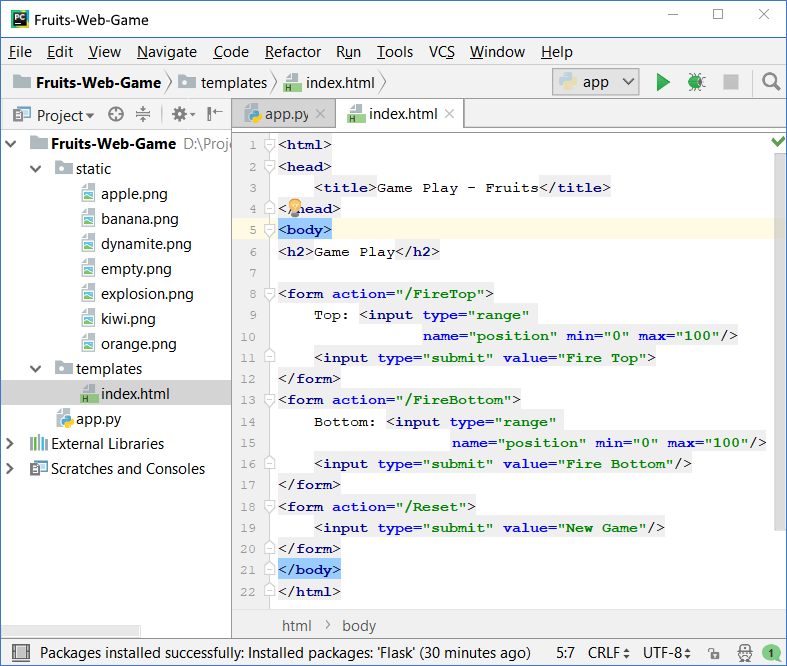This screenshot has height=666, width=787.
Task: Open Search Everywhere magnifier icon
Action: click(x=771, y=82)
